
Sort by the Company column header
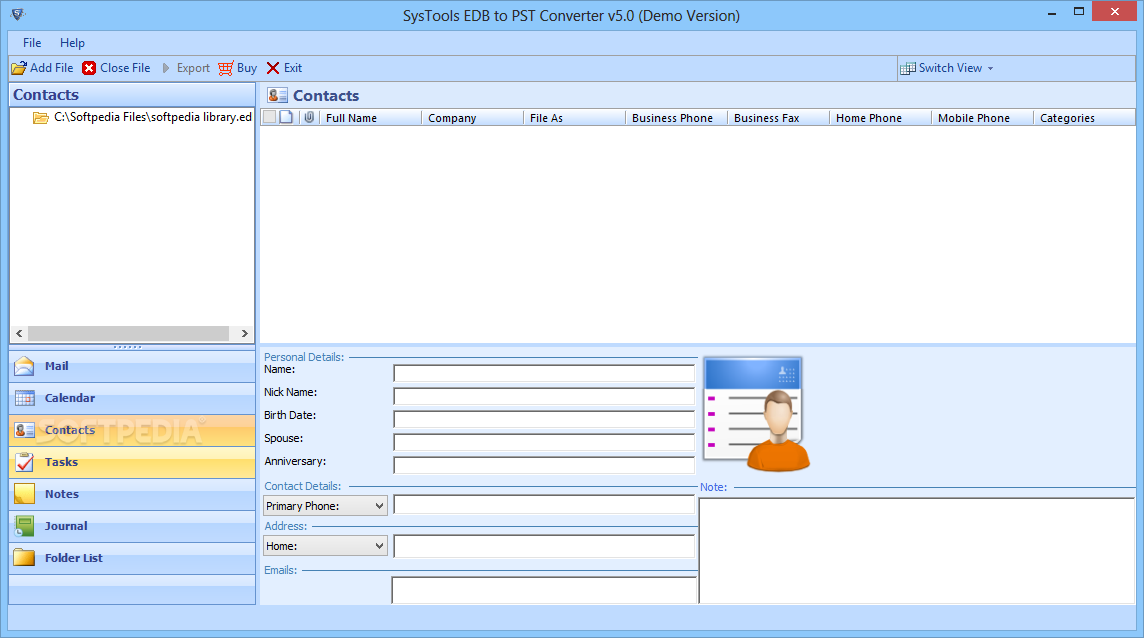[x=472, y=118]
